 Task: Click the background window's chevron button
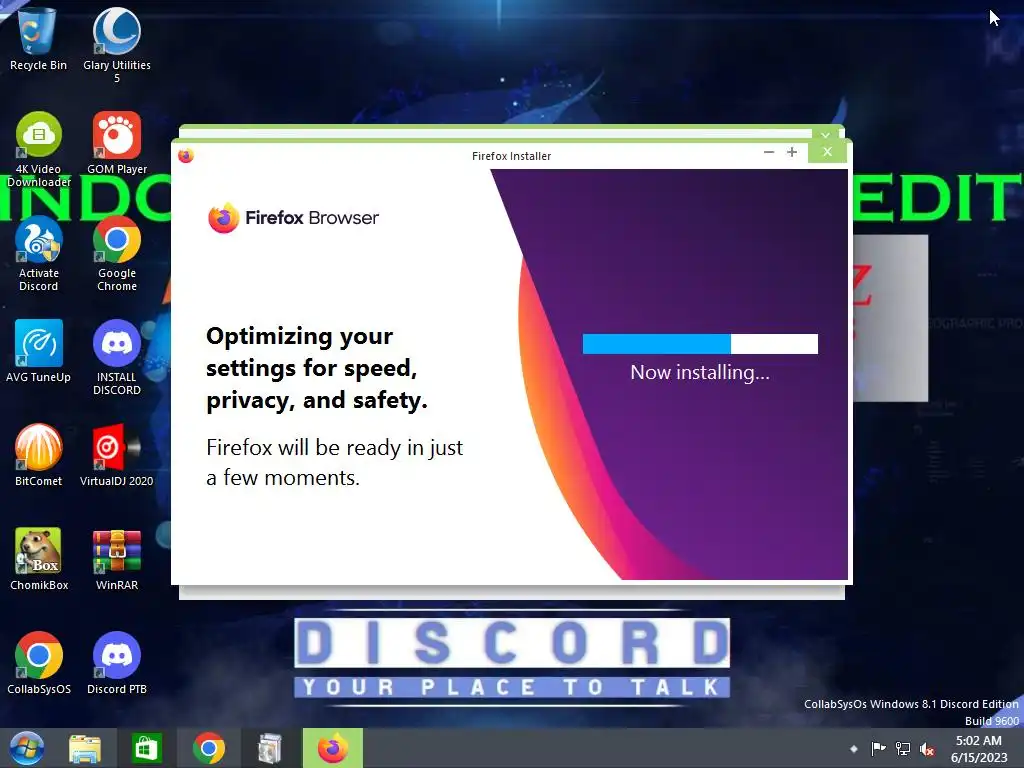[825, 135]
